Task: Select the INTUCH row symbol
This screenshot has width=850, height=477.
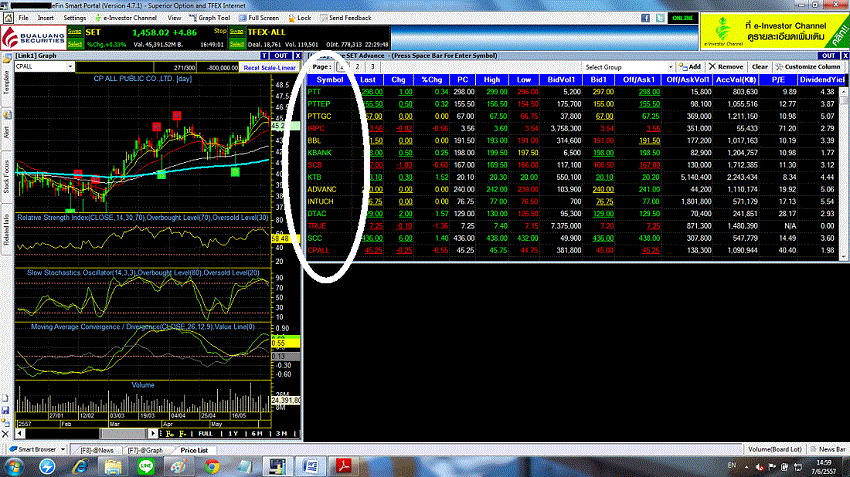Action: tap(320, 202)
